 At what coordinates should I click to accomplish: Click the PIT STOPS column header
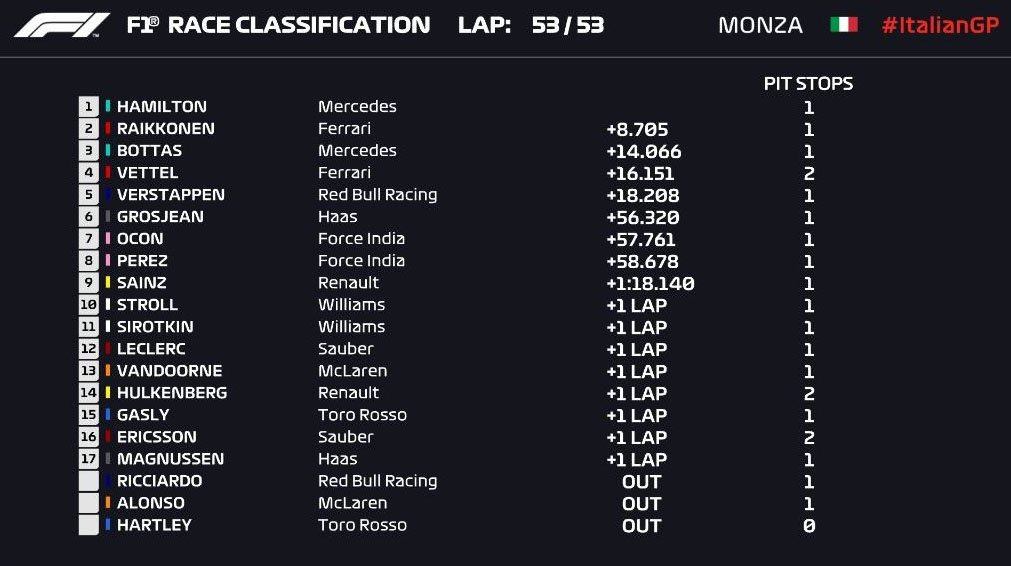[x=808, y=84]
